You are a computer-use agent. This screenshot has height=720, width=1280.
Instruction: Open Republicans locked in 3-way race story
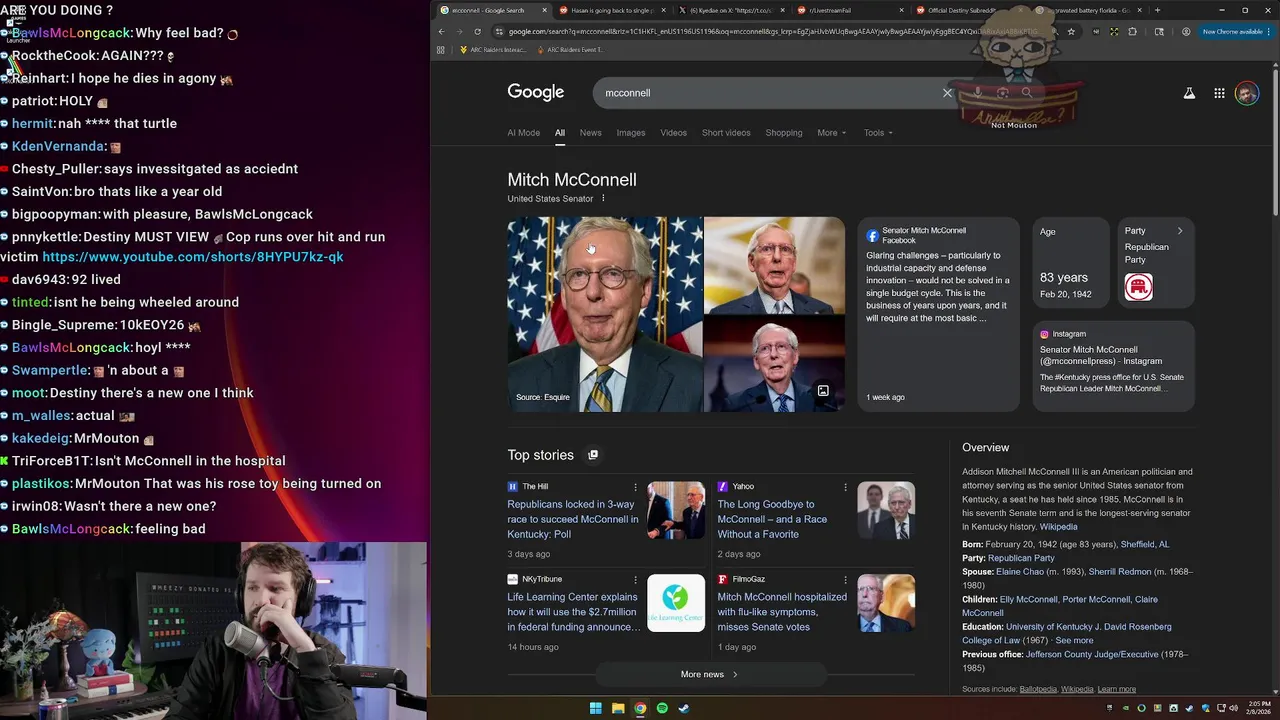click(573, 519)
